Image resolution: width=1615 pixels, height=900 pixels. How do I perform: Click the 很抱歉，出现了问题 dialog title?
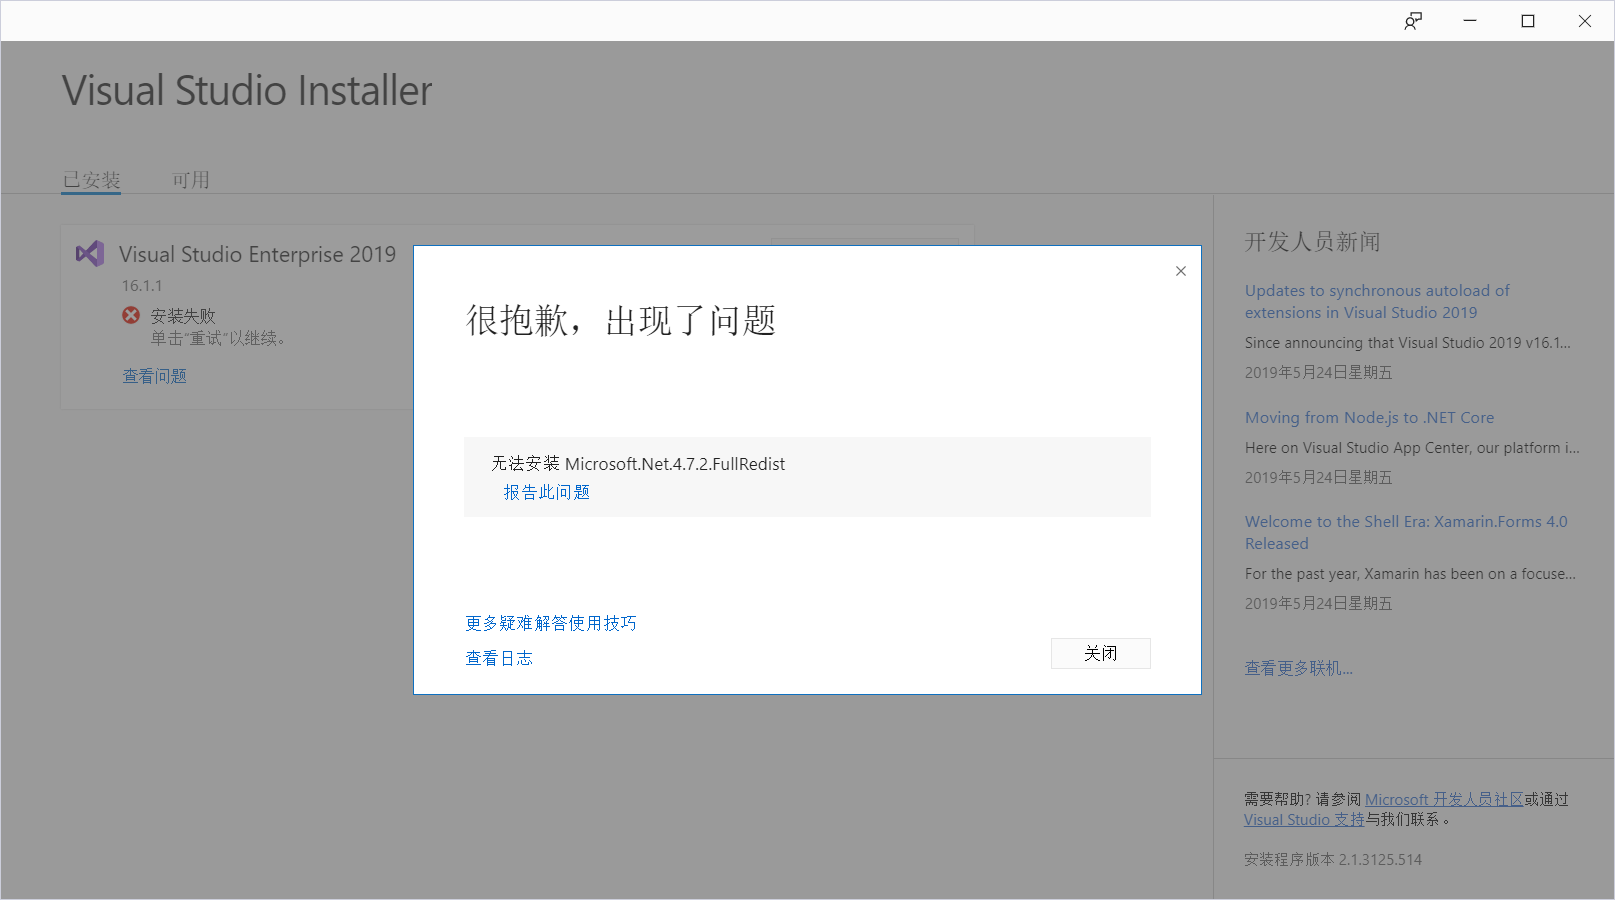click(621, 321)
